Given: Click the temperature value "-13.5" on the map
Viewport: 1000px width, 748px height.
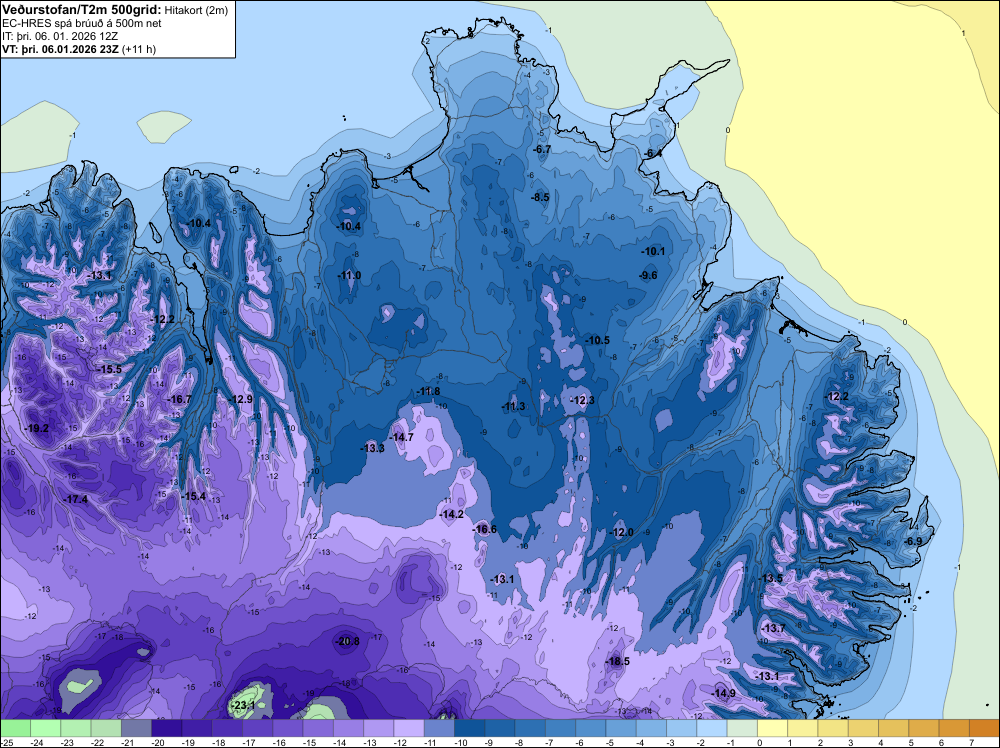Looking at the screenshot, I should (770, 578).
